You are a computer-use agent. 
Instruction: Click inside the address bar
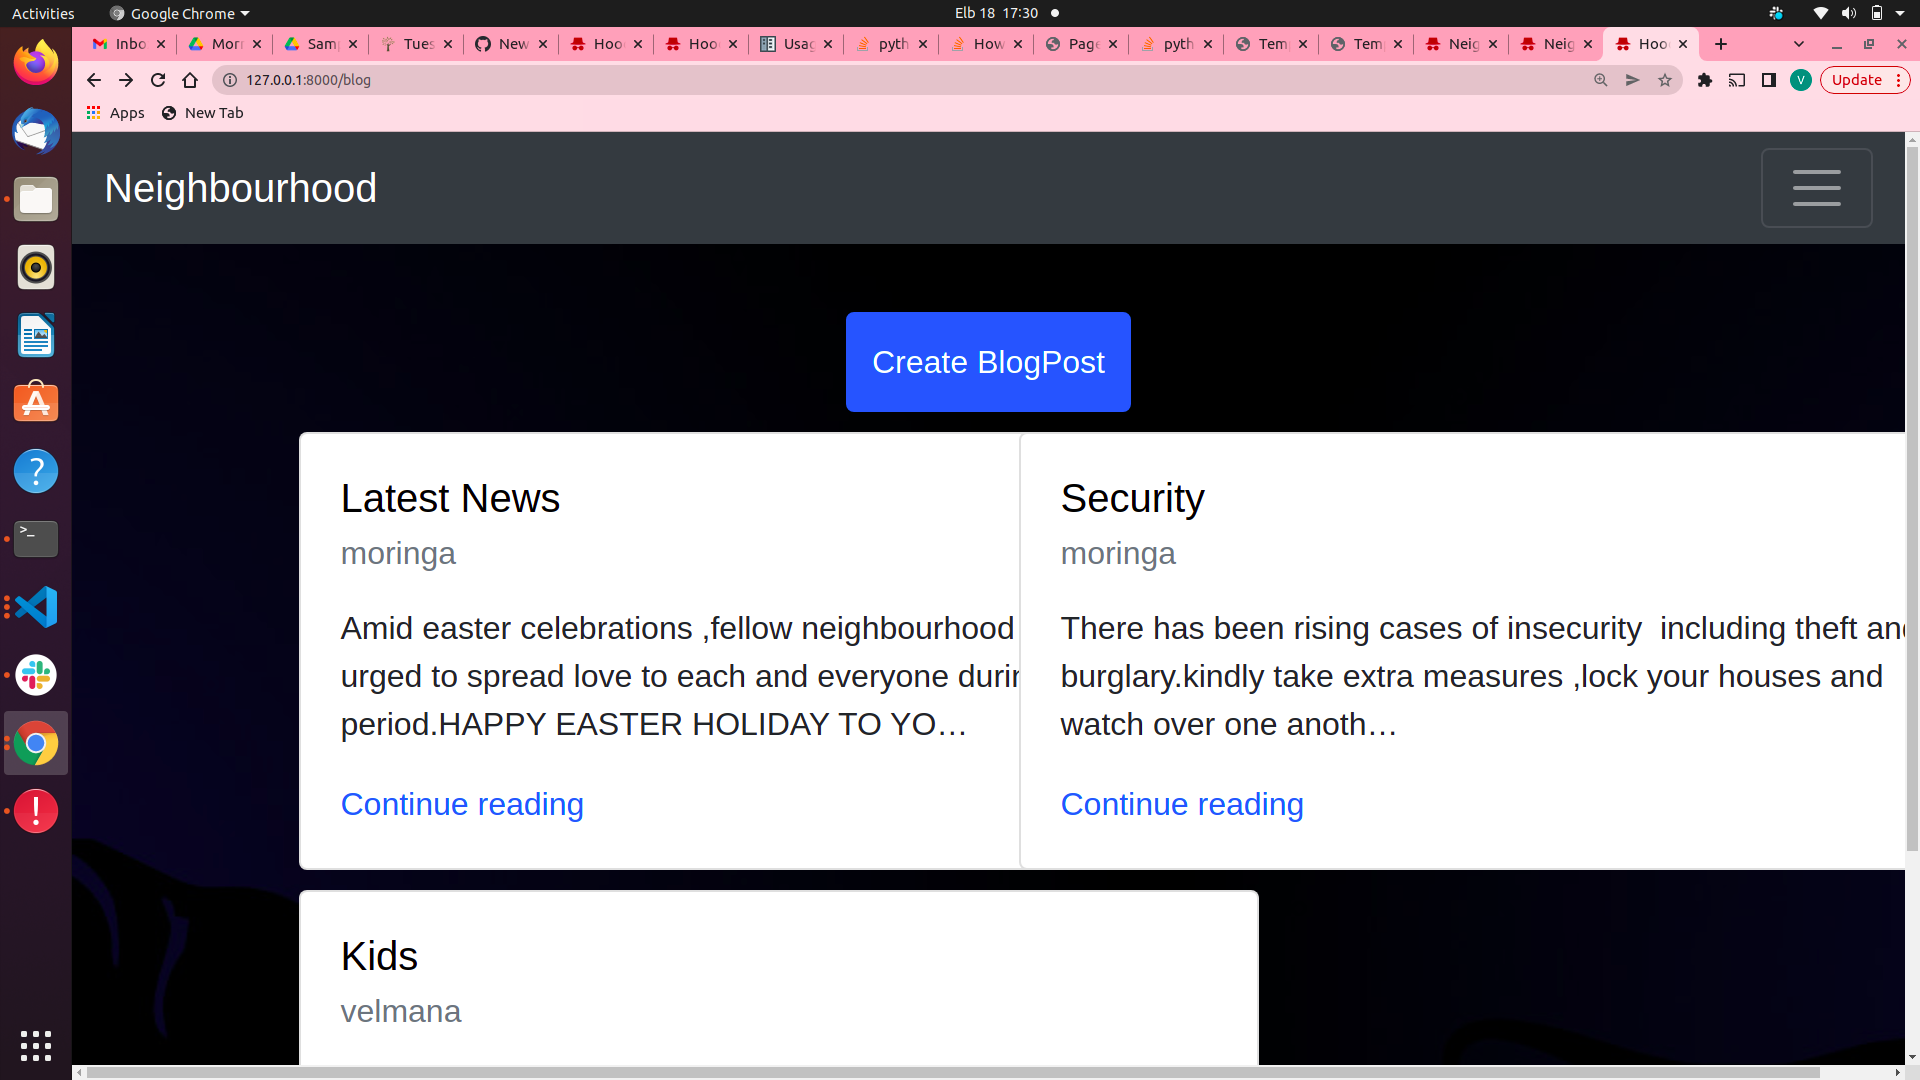pyautogui.click(x=700, y=80)
